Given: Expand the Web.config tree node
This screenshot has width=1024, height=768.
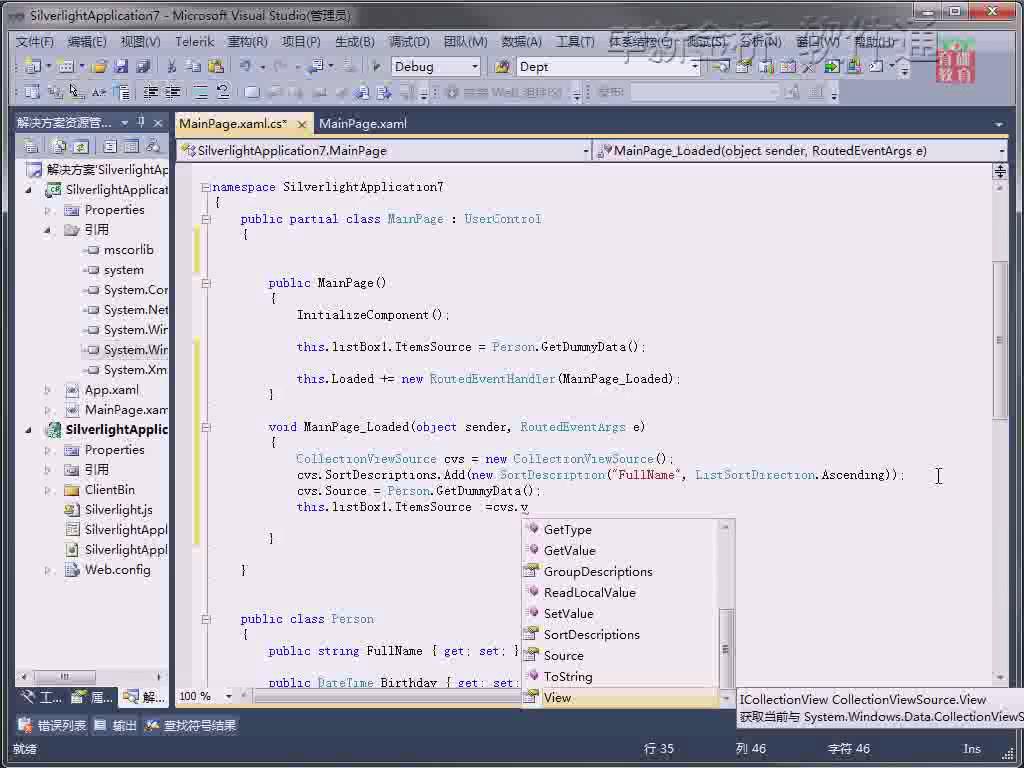Looking at the screenshot, I should [47, 570].
